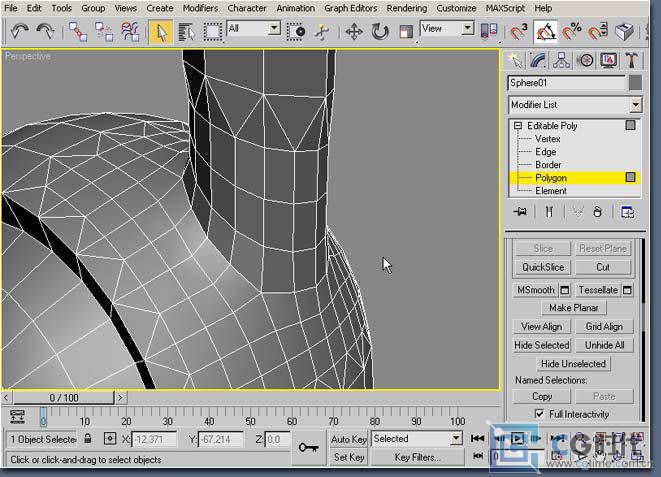Open the Utilities hammer tab
Screen dimensions: 661x477
pos(631,61)
